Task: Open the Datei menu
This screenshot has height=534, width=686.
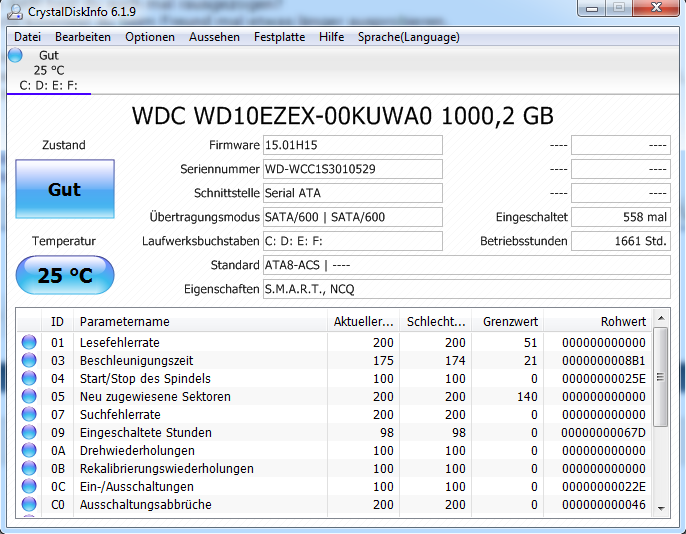Action: 28,37
